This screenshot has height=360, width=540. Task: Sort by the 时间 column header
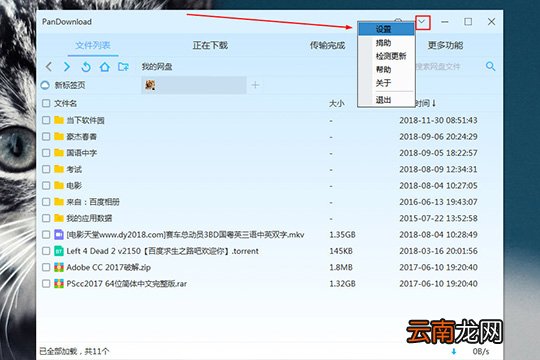tap(426, 103)
